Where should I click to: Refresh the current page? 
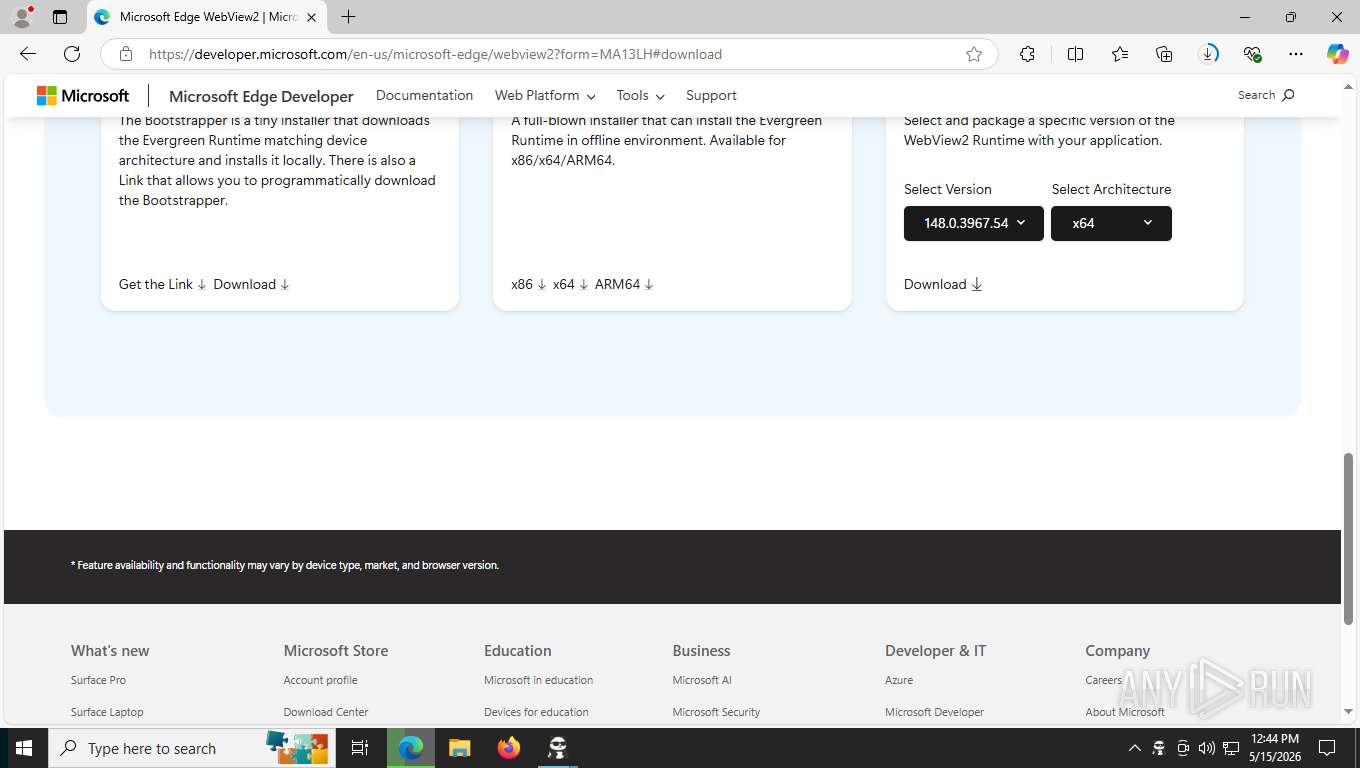tap(72, 54)
